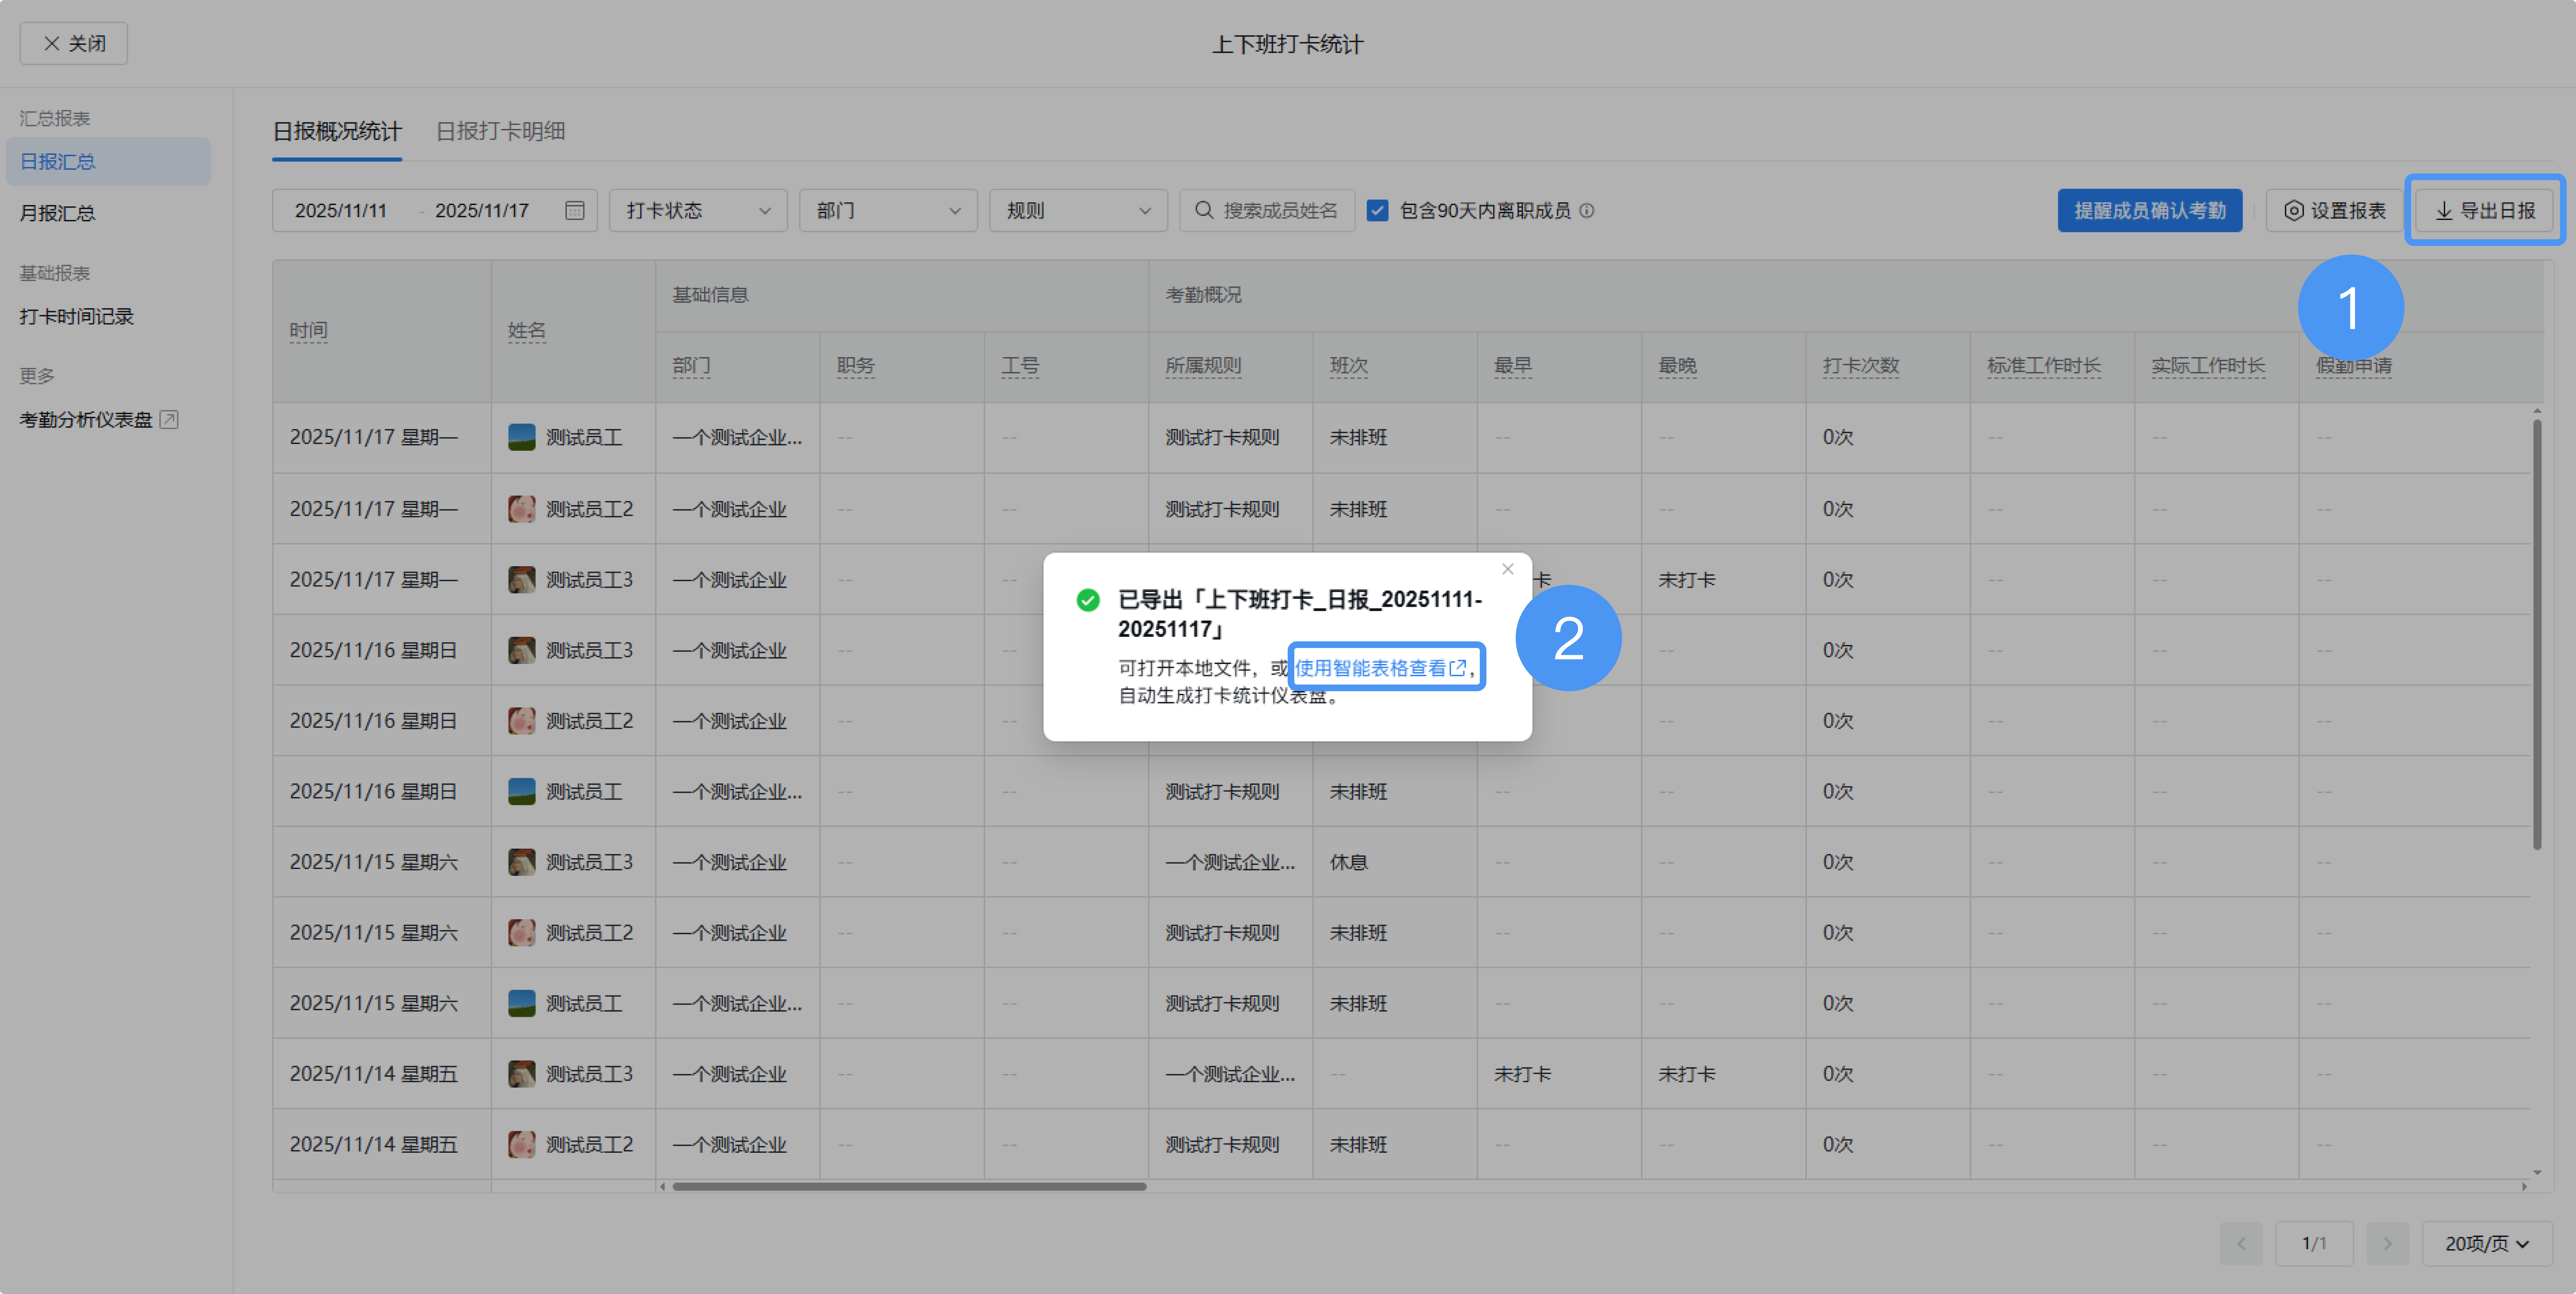Click the external link icon next to 考勤分析仪表盘
Screen dimensions: 2576x1294
[169, 419]
